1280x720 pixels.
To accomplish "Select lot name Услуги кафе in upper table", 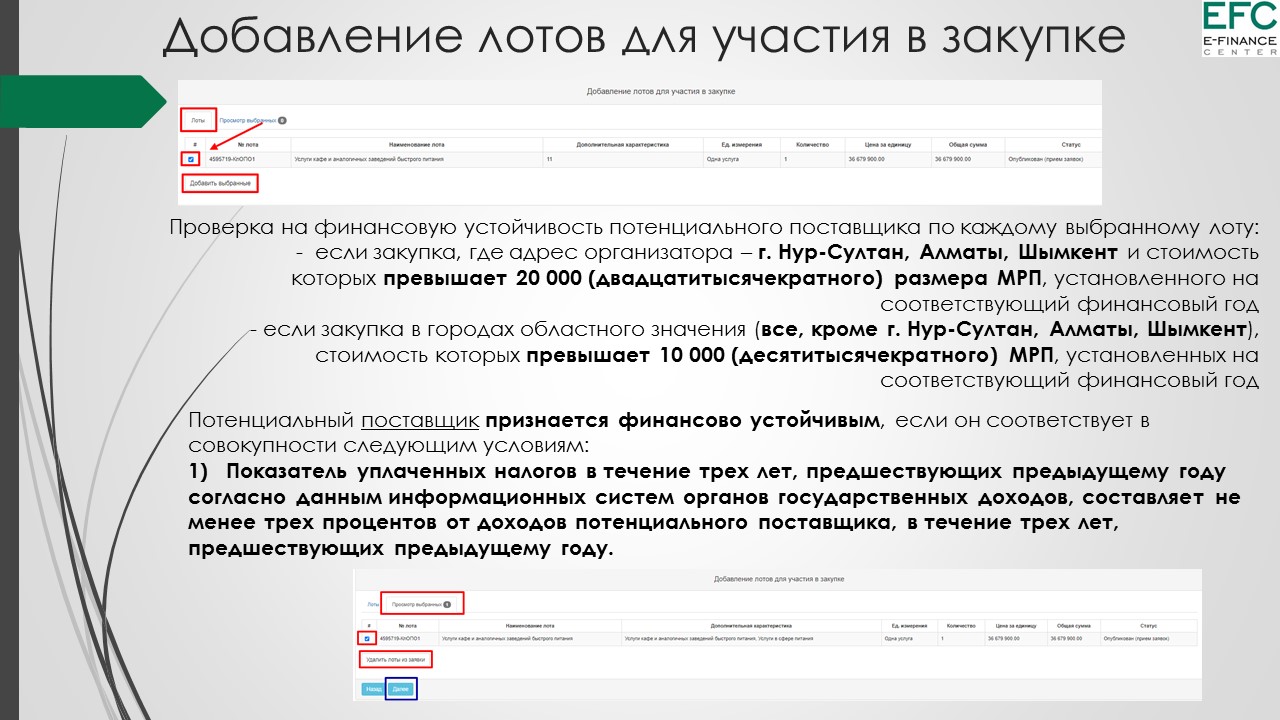I will [369, 159].
